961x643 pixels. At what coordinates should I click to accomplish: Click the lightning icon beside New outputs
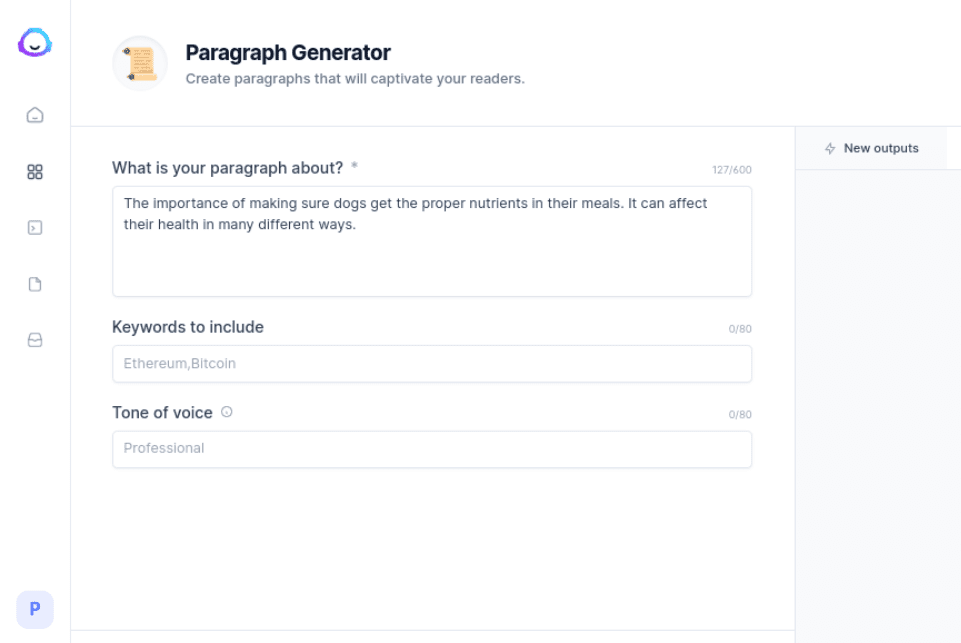830,147
